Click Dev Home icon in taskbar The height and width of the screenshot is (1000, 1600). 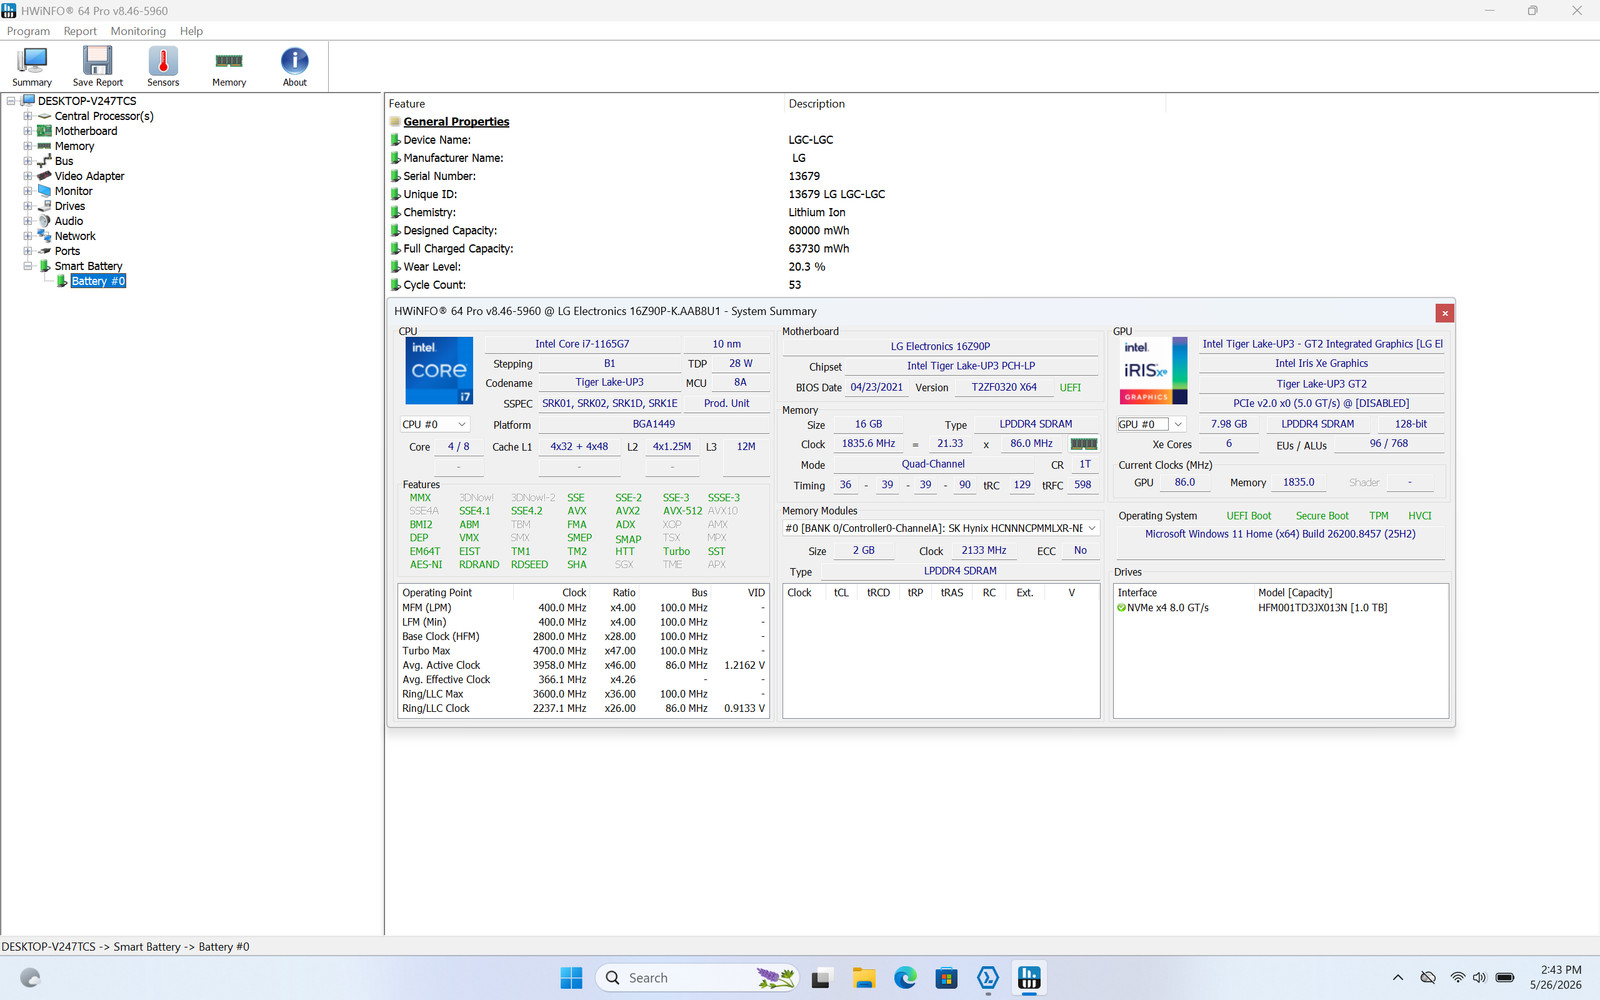click(x=987, y=978)
